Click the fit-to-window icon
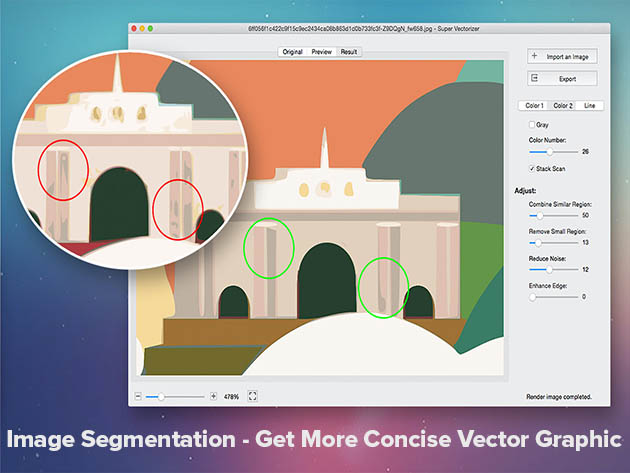630x473 pixels. (x=252, y=396)
